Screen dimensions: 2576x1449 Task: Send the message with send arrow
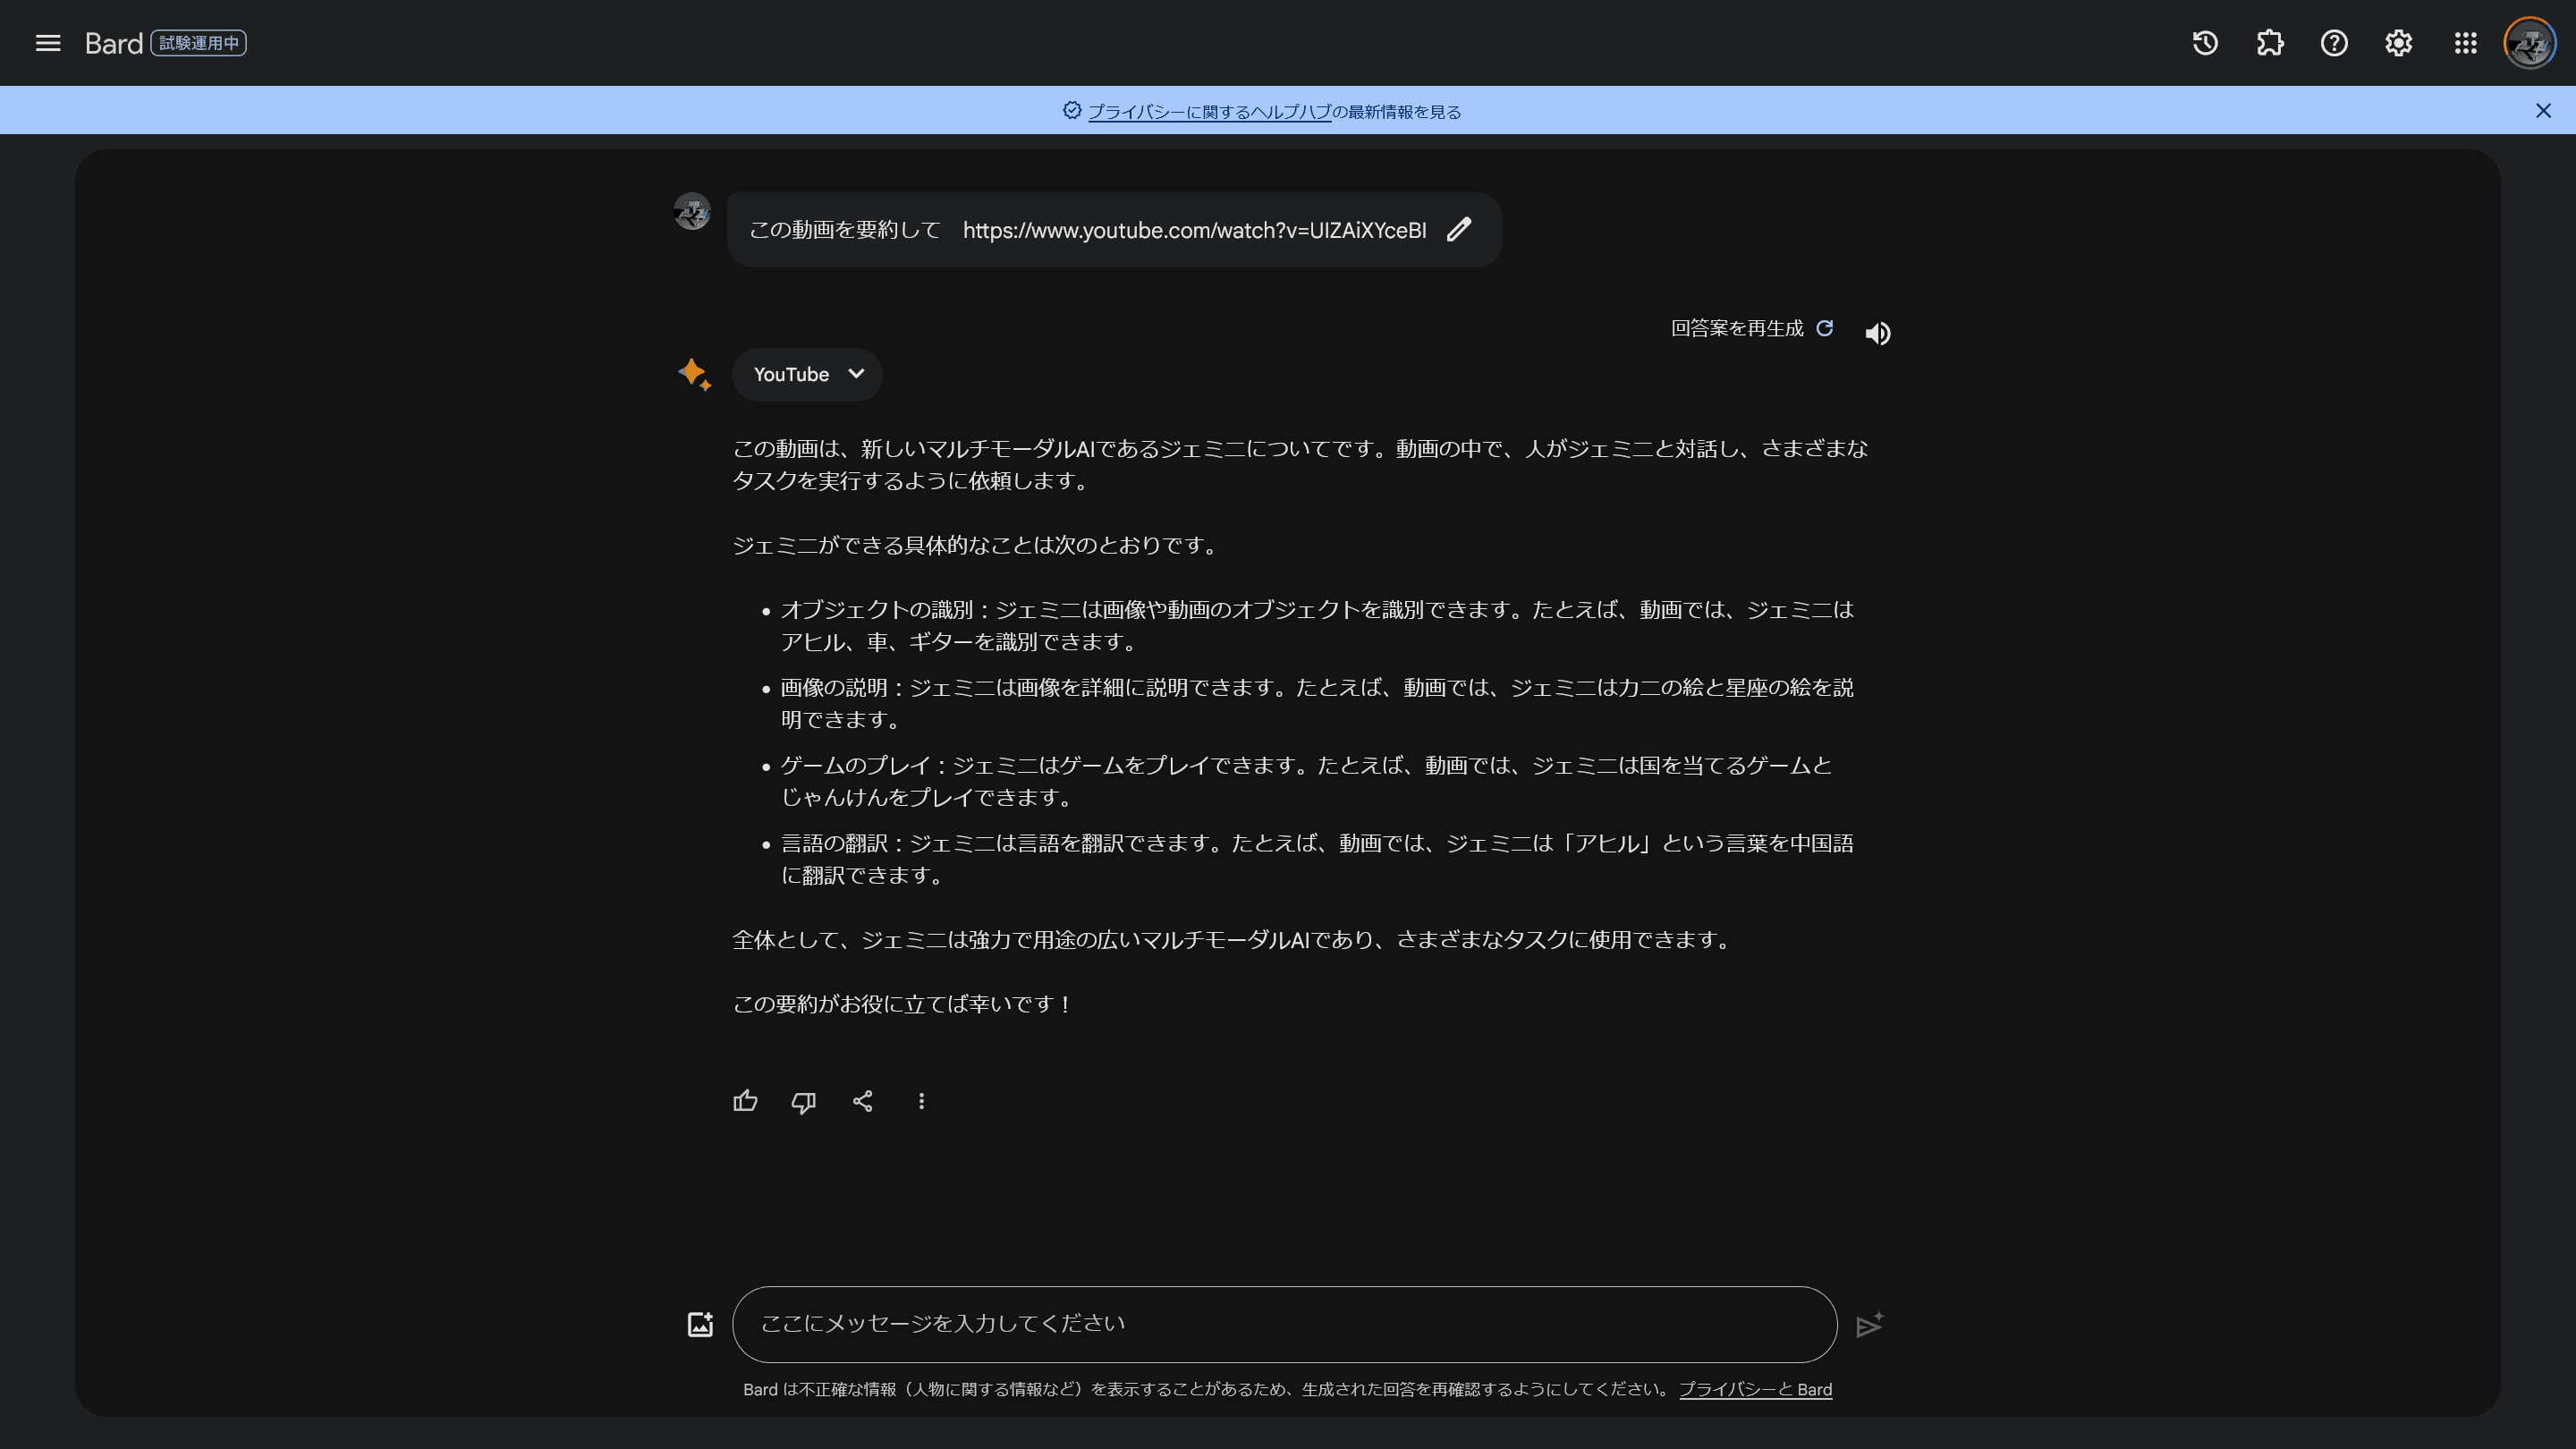click(x=1869, y=1324)
